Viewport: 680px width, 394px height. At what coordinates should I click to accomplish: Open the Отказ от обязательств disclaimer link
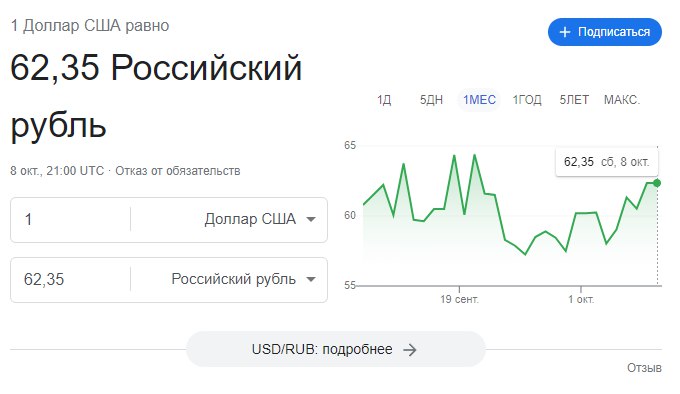coord(178,171)
